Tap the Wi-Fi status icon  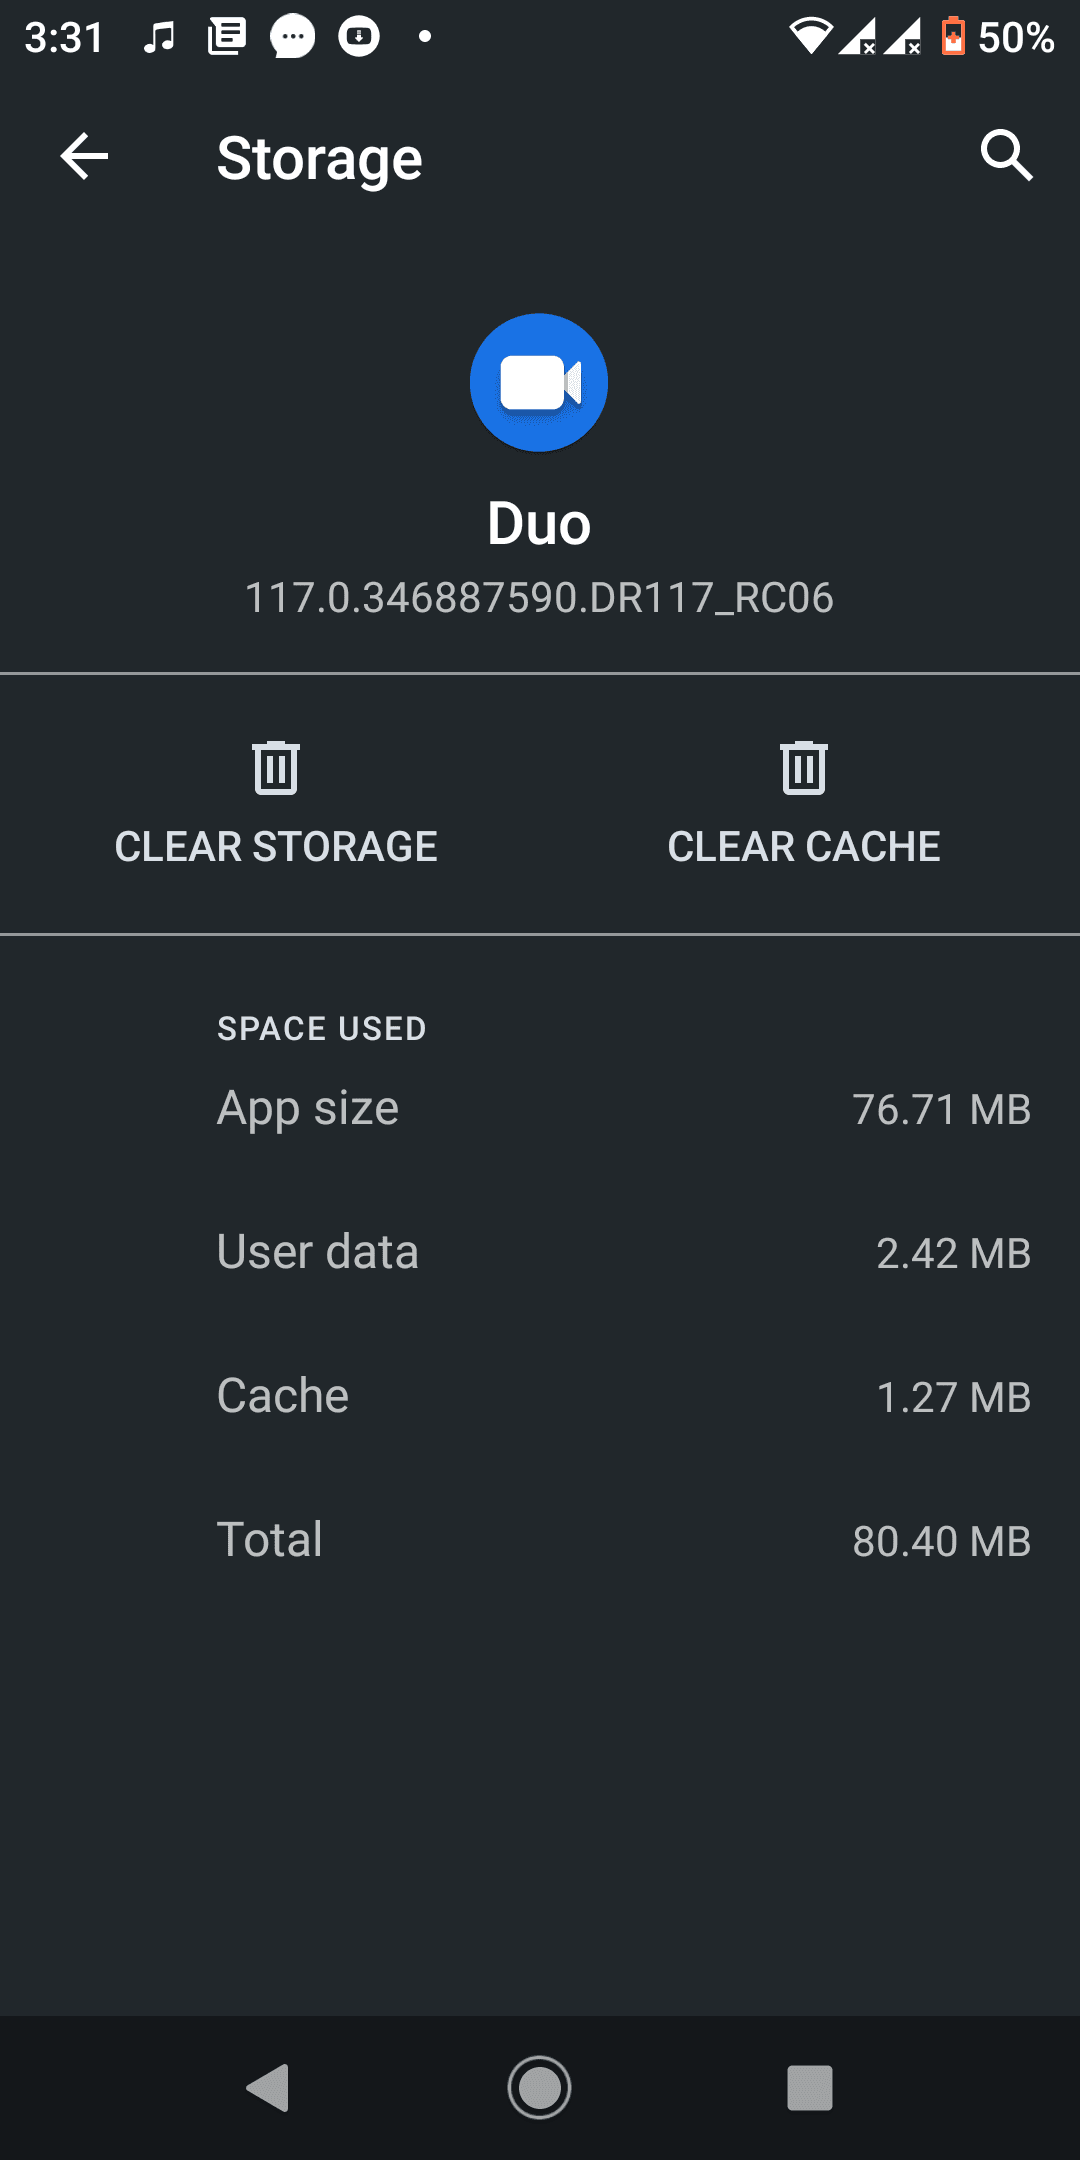[x=810, y=37]
